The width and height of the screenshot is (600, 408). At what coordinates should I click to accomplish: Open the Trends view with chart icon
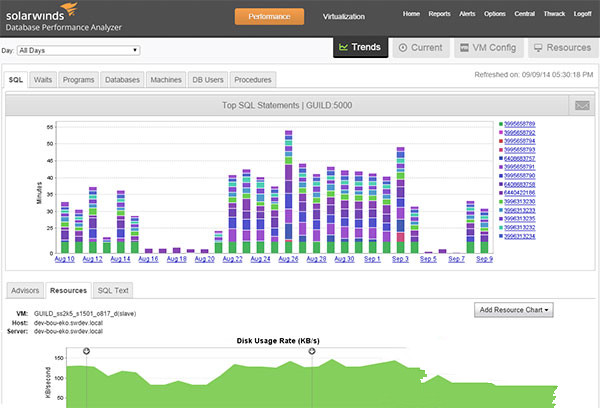coord(359,47)
